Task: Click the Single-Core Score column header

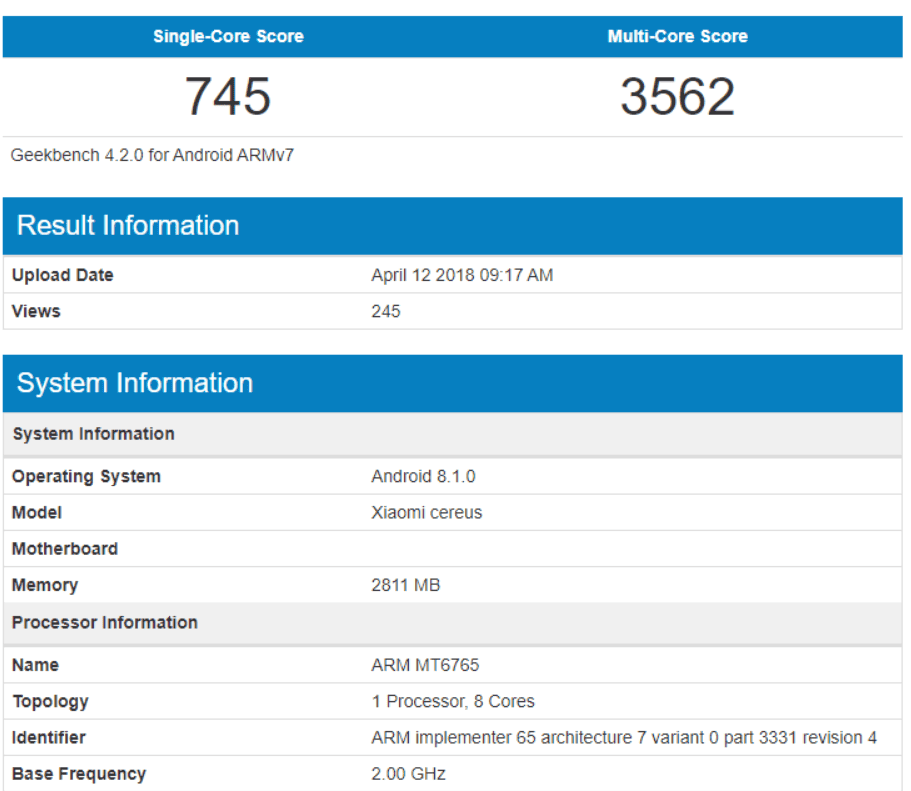Action: (x=228, y=36)
